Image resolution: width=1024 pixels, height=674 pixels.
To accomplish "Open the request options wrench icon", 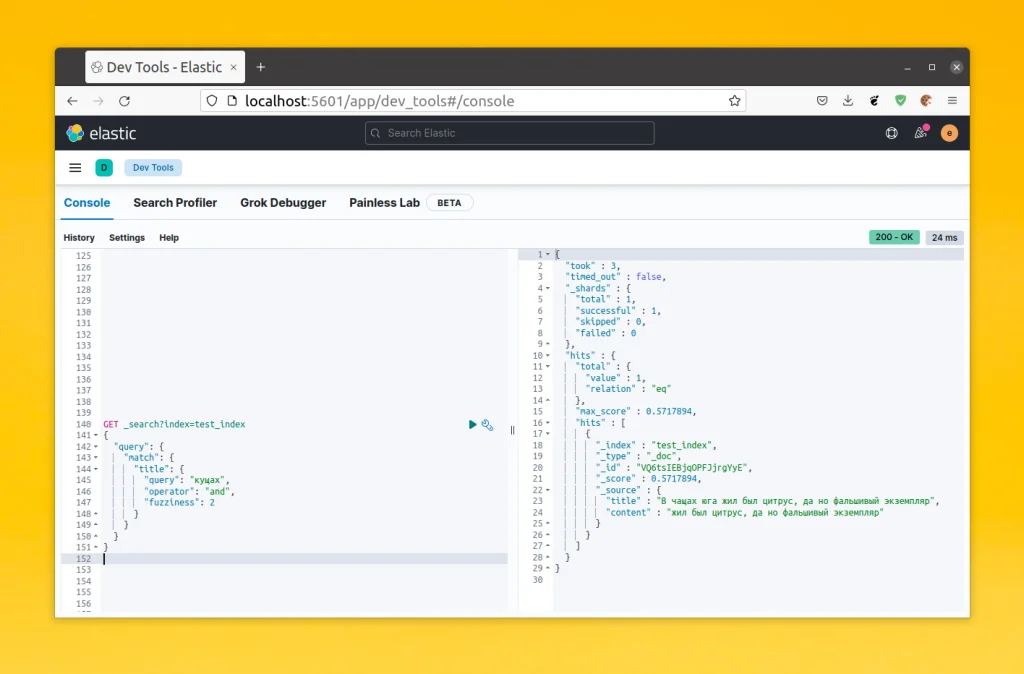I will tap(488, 425).
